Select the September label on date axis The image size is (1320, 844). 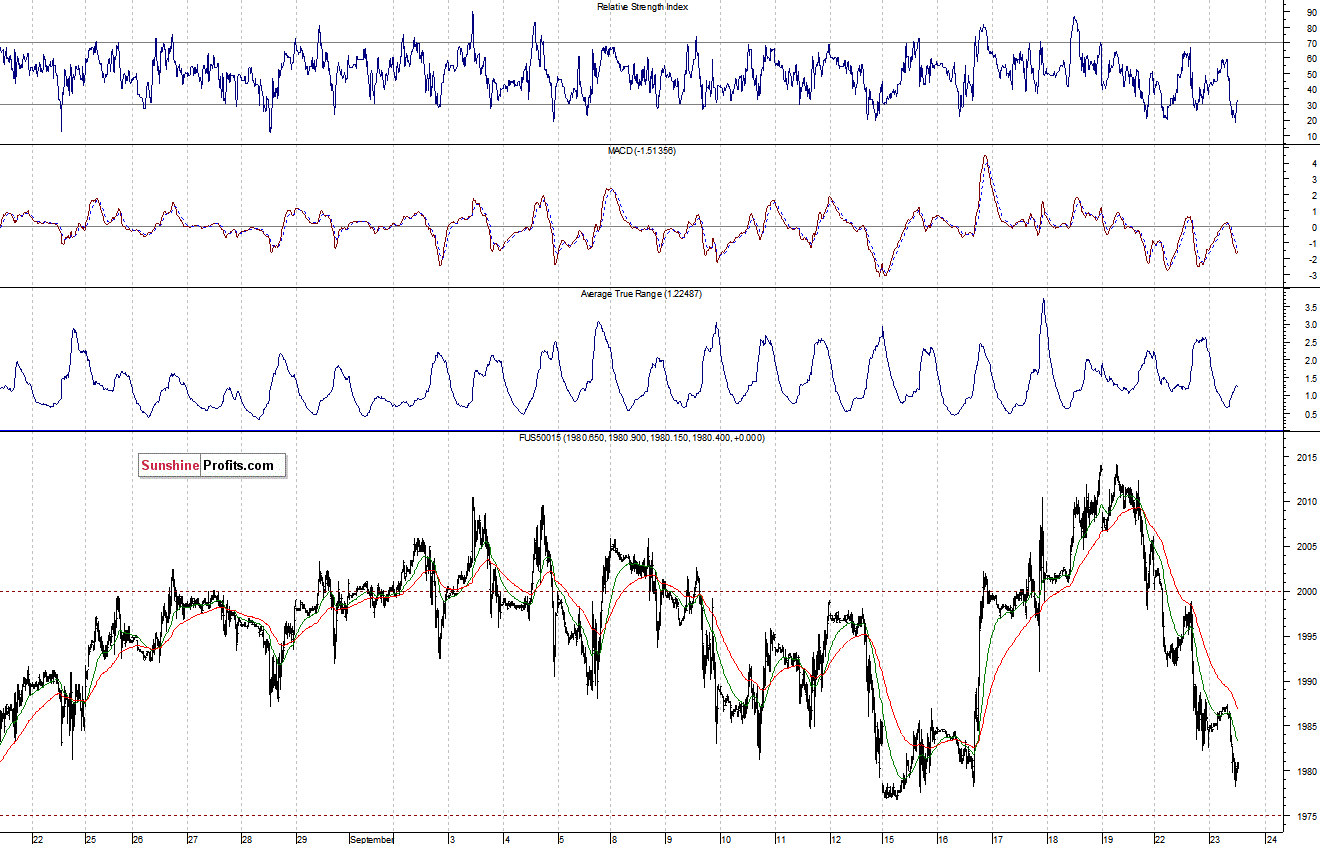point(371,839)
